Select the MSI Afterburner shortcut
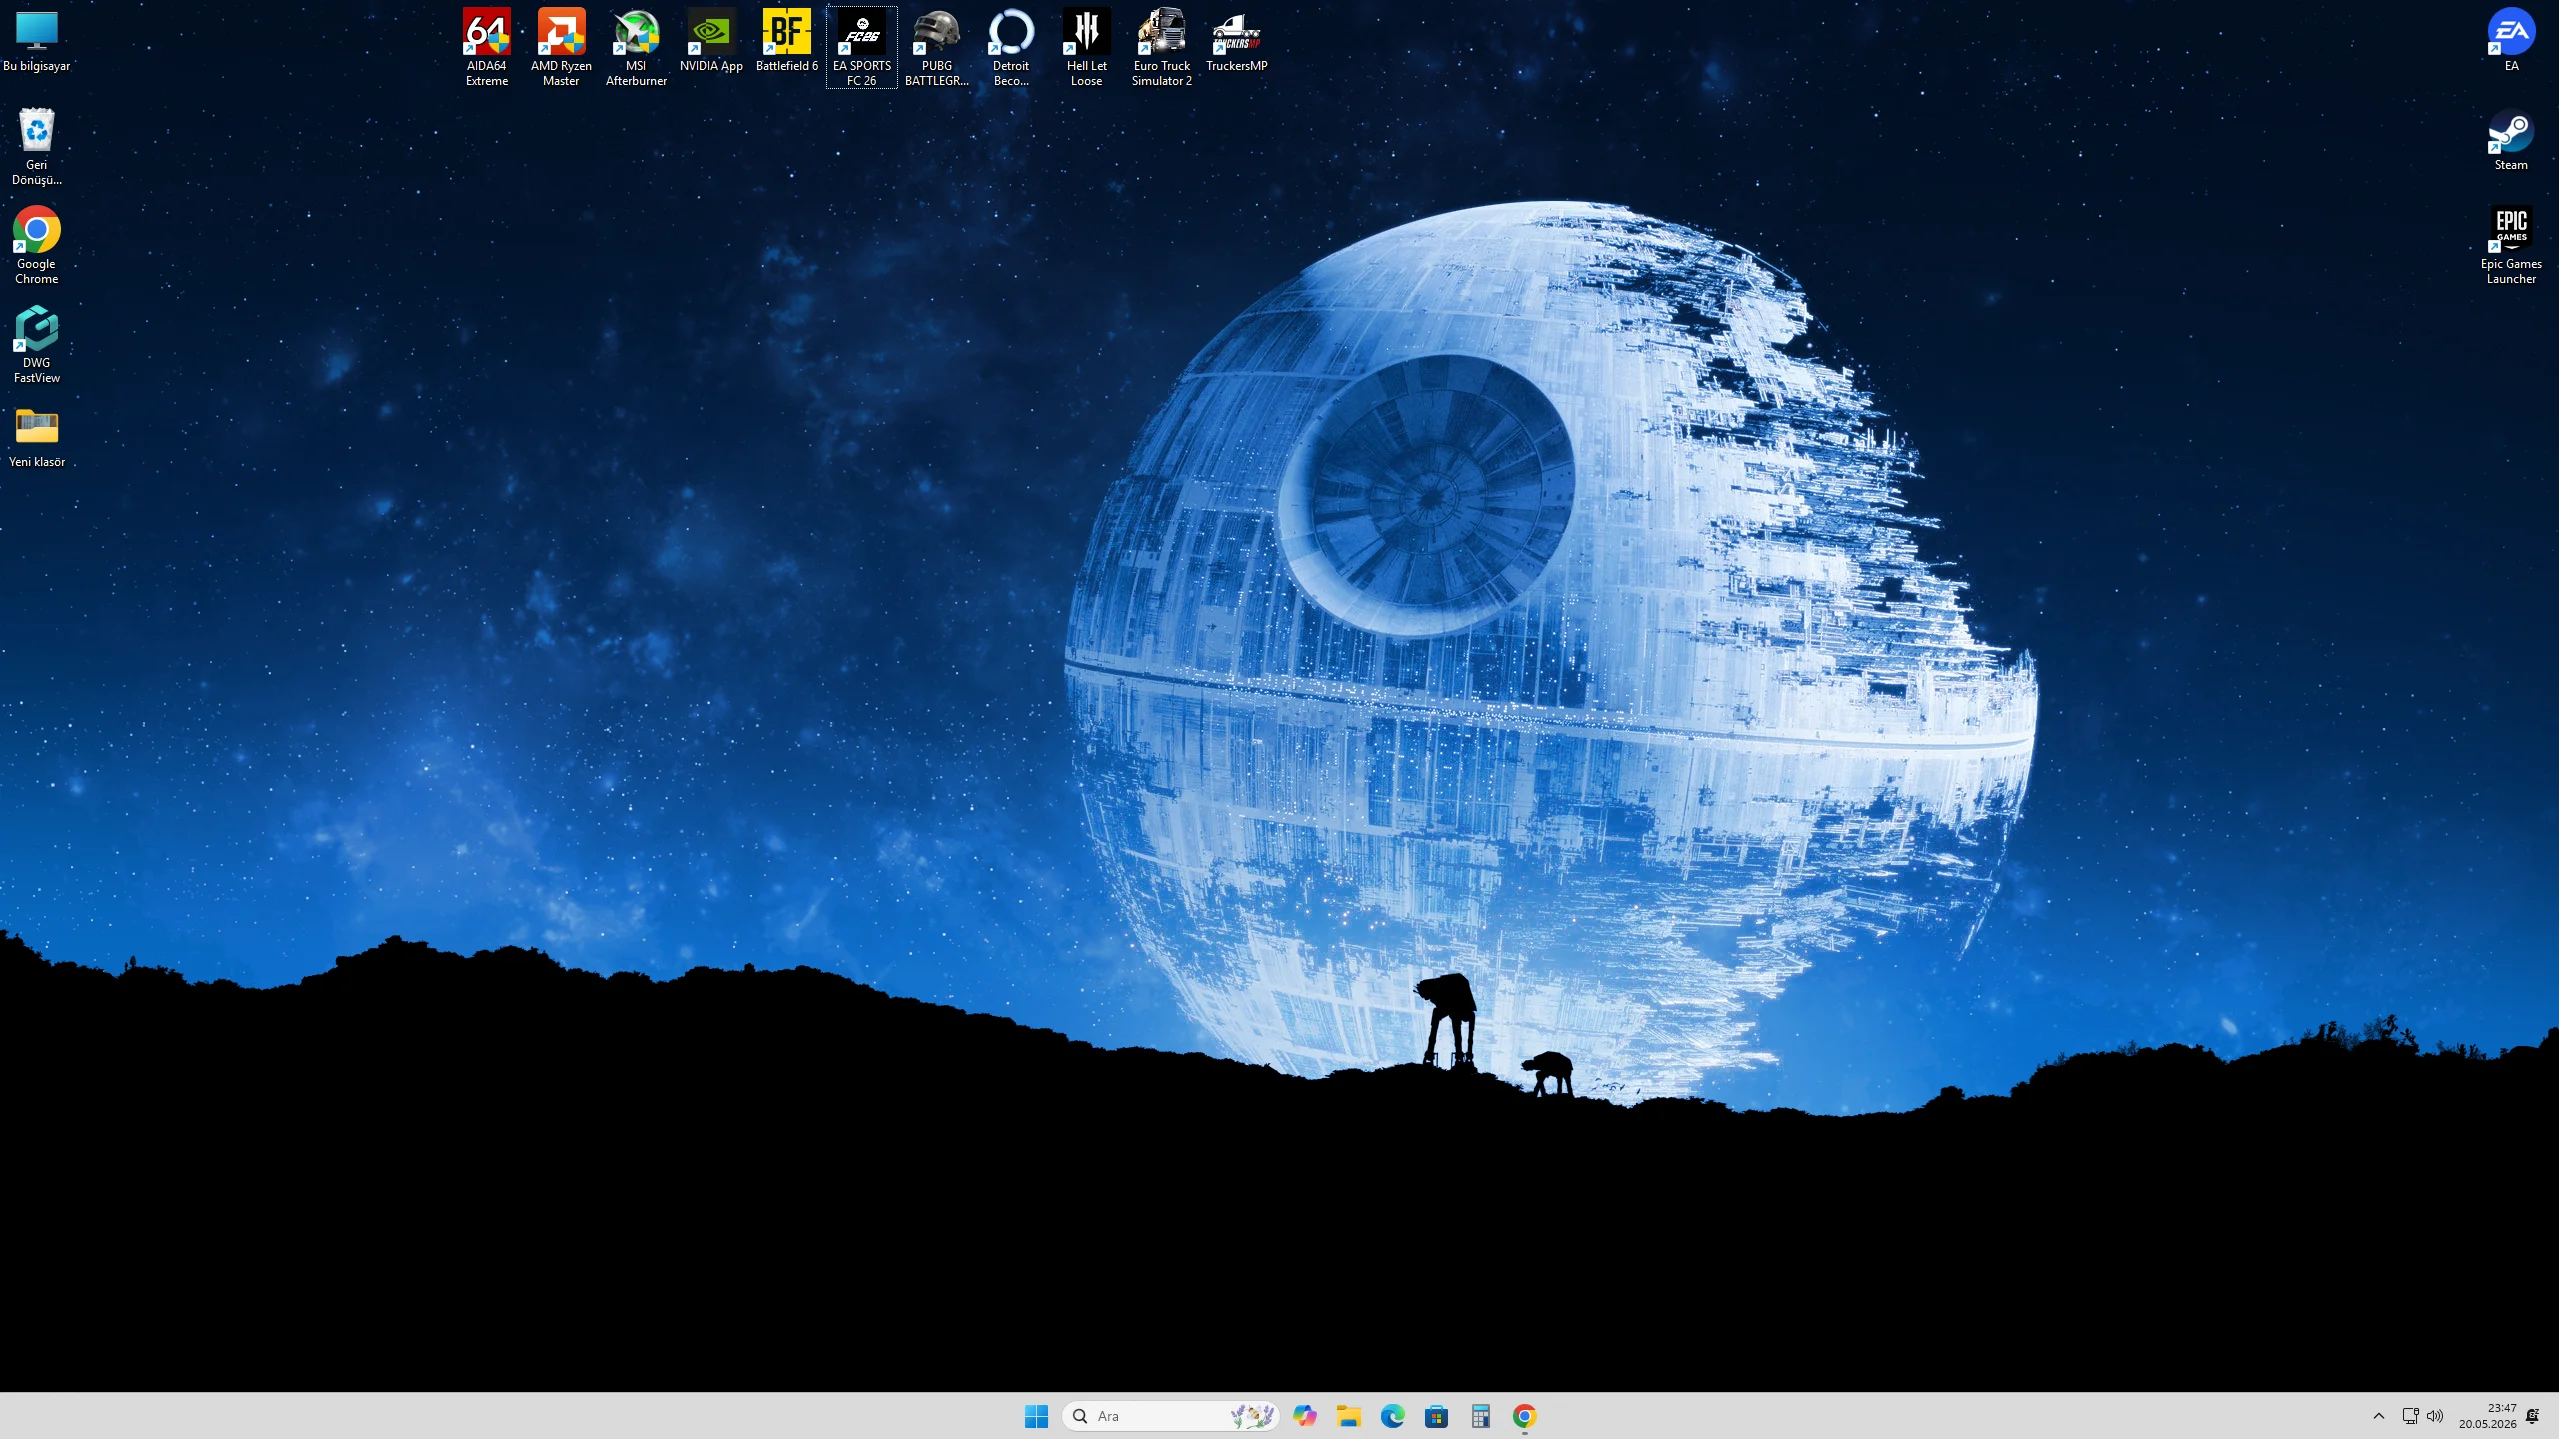Screen dimensions: 2559x1439 (x=636, y=47)
